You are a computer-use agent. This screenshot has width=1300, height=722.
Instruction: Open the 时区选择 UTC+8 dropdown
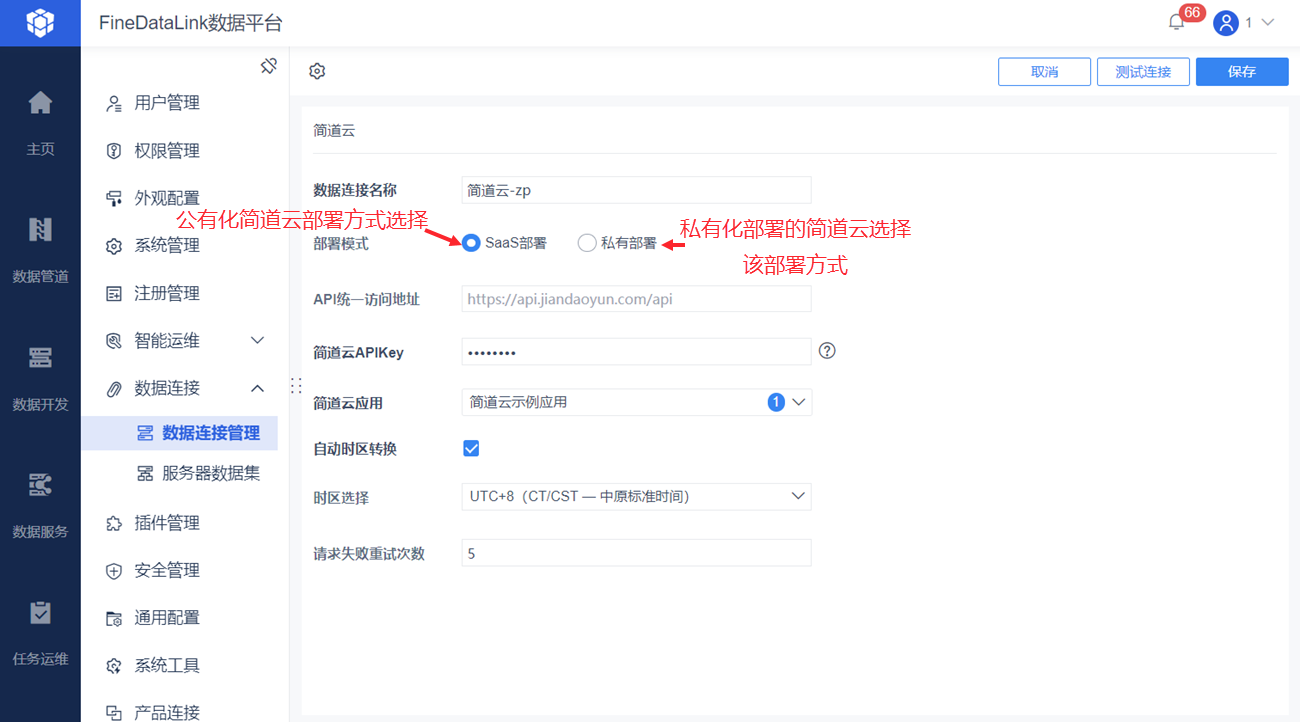[x=636, y=496]
